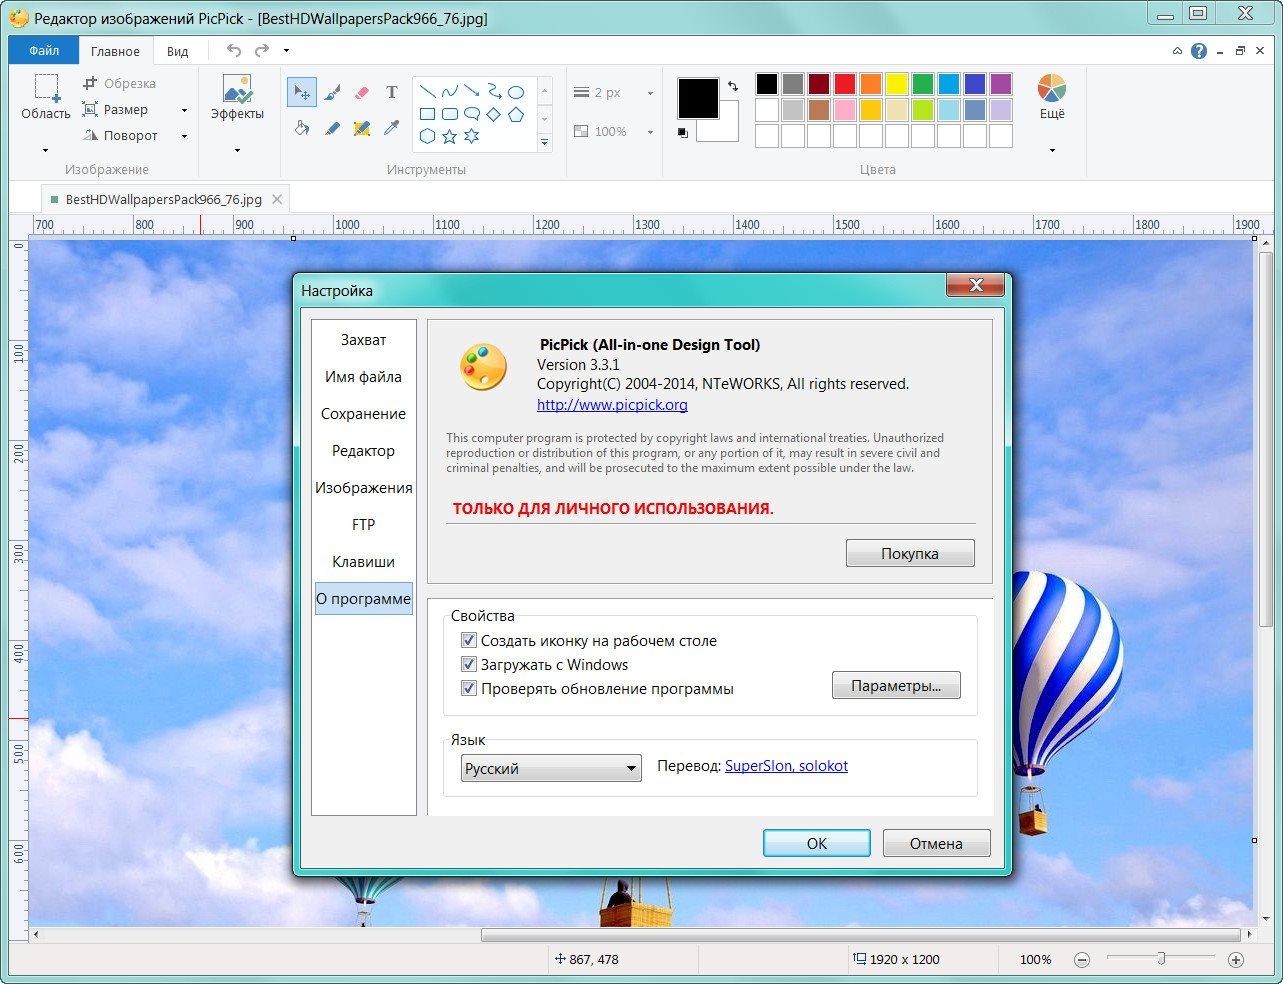Open the Сохранение settings section
Screen dimensions: 1283x984
coord(363,414)
